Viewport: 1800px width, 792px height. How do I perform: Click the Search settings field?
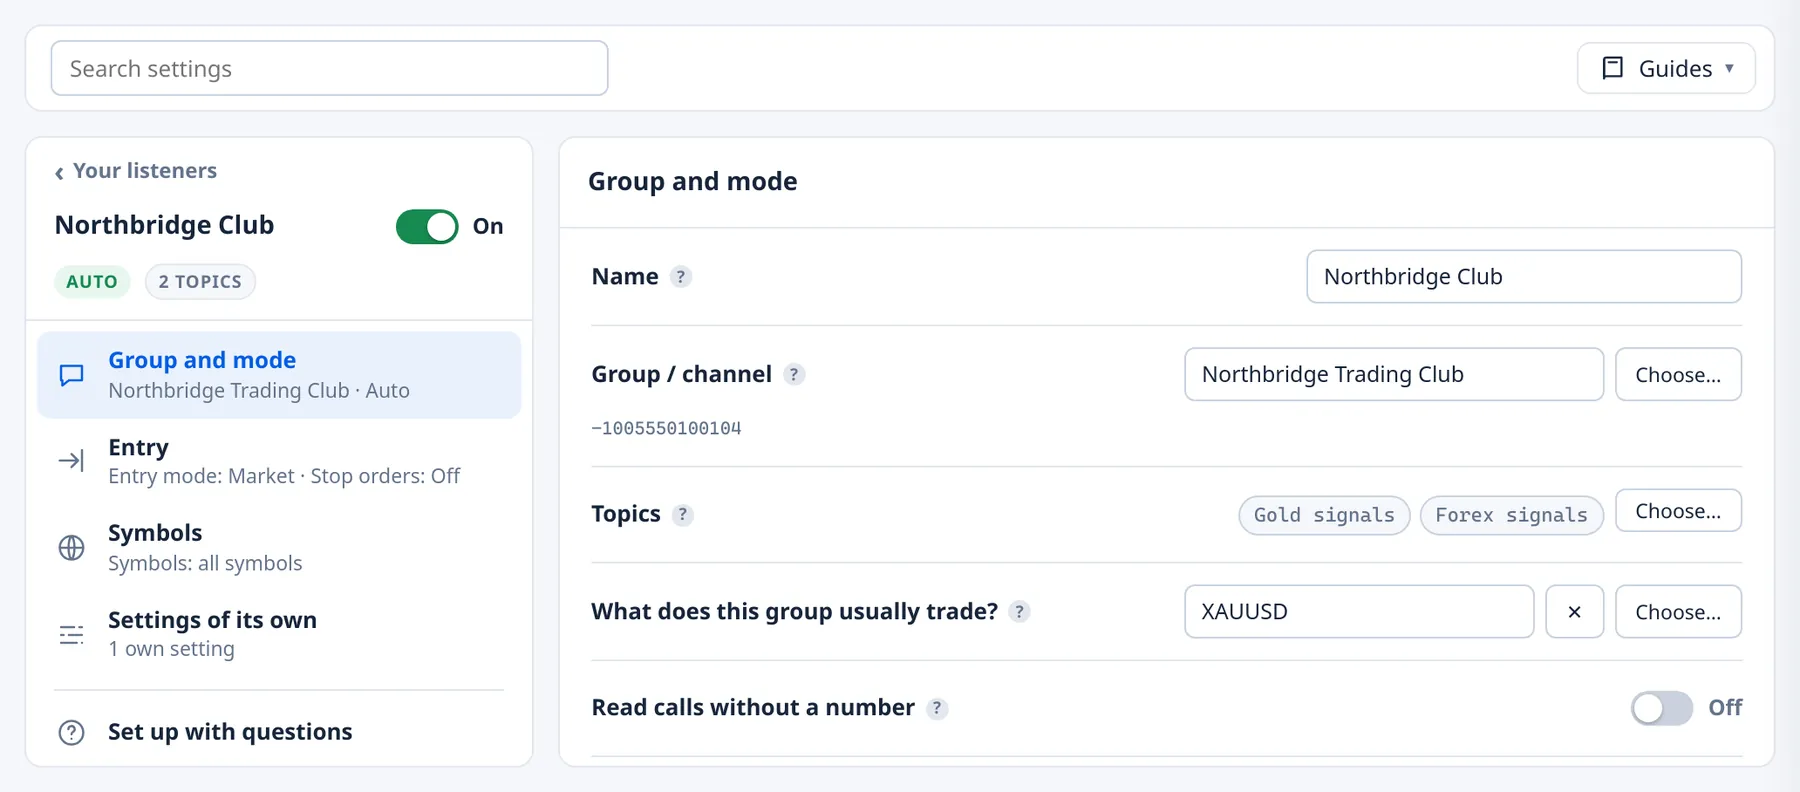(329, 68)
